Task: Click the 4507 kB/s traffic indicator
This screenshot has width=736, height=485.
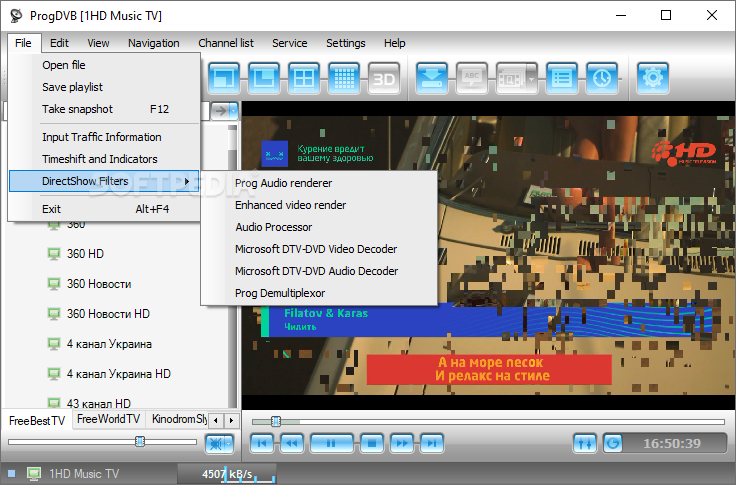Action: click(227, 474)
